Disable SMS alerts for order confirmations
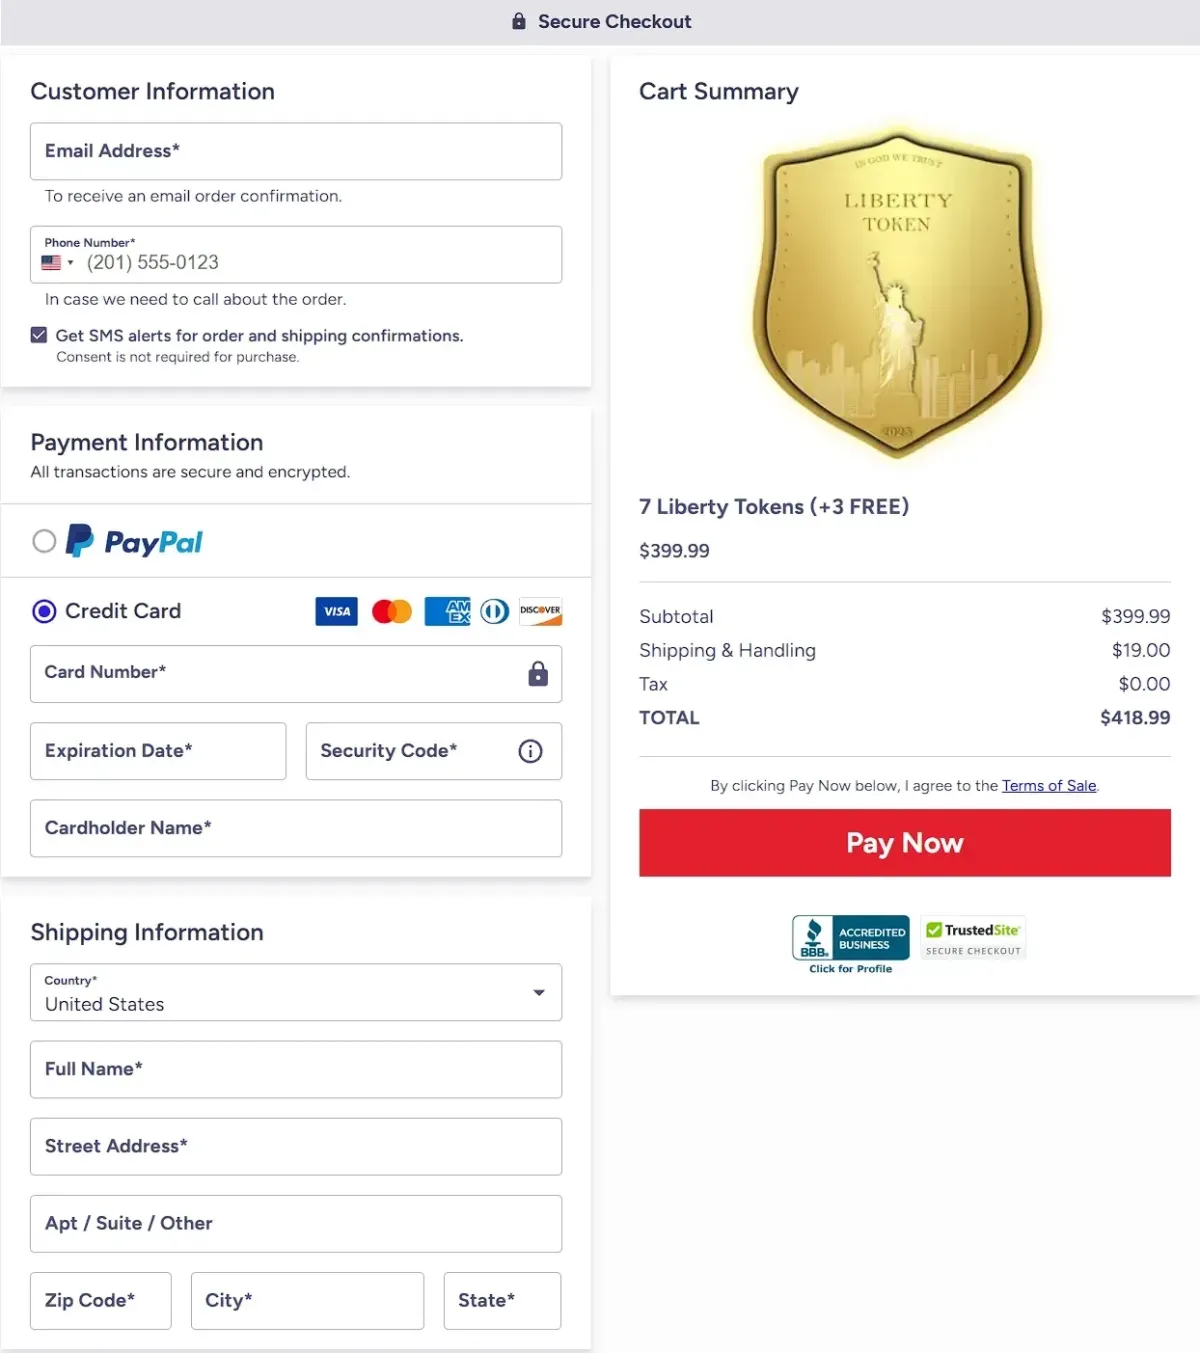 [38, 334]
